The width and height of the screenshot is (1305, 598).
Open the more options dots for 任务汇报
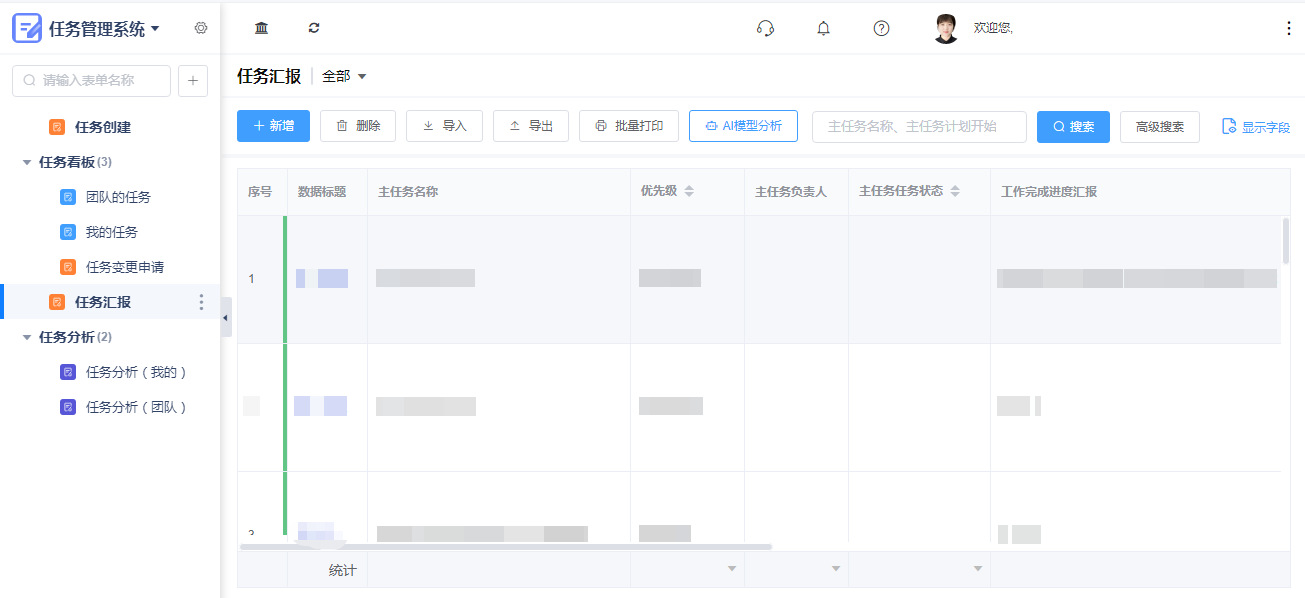[201, 302]
